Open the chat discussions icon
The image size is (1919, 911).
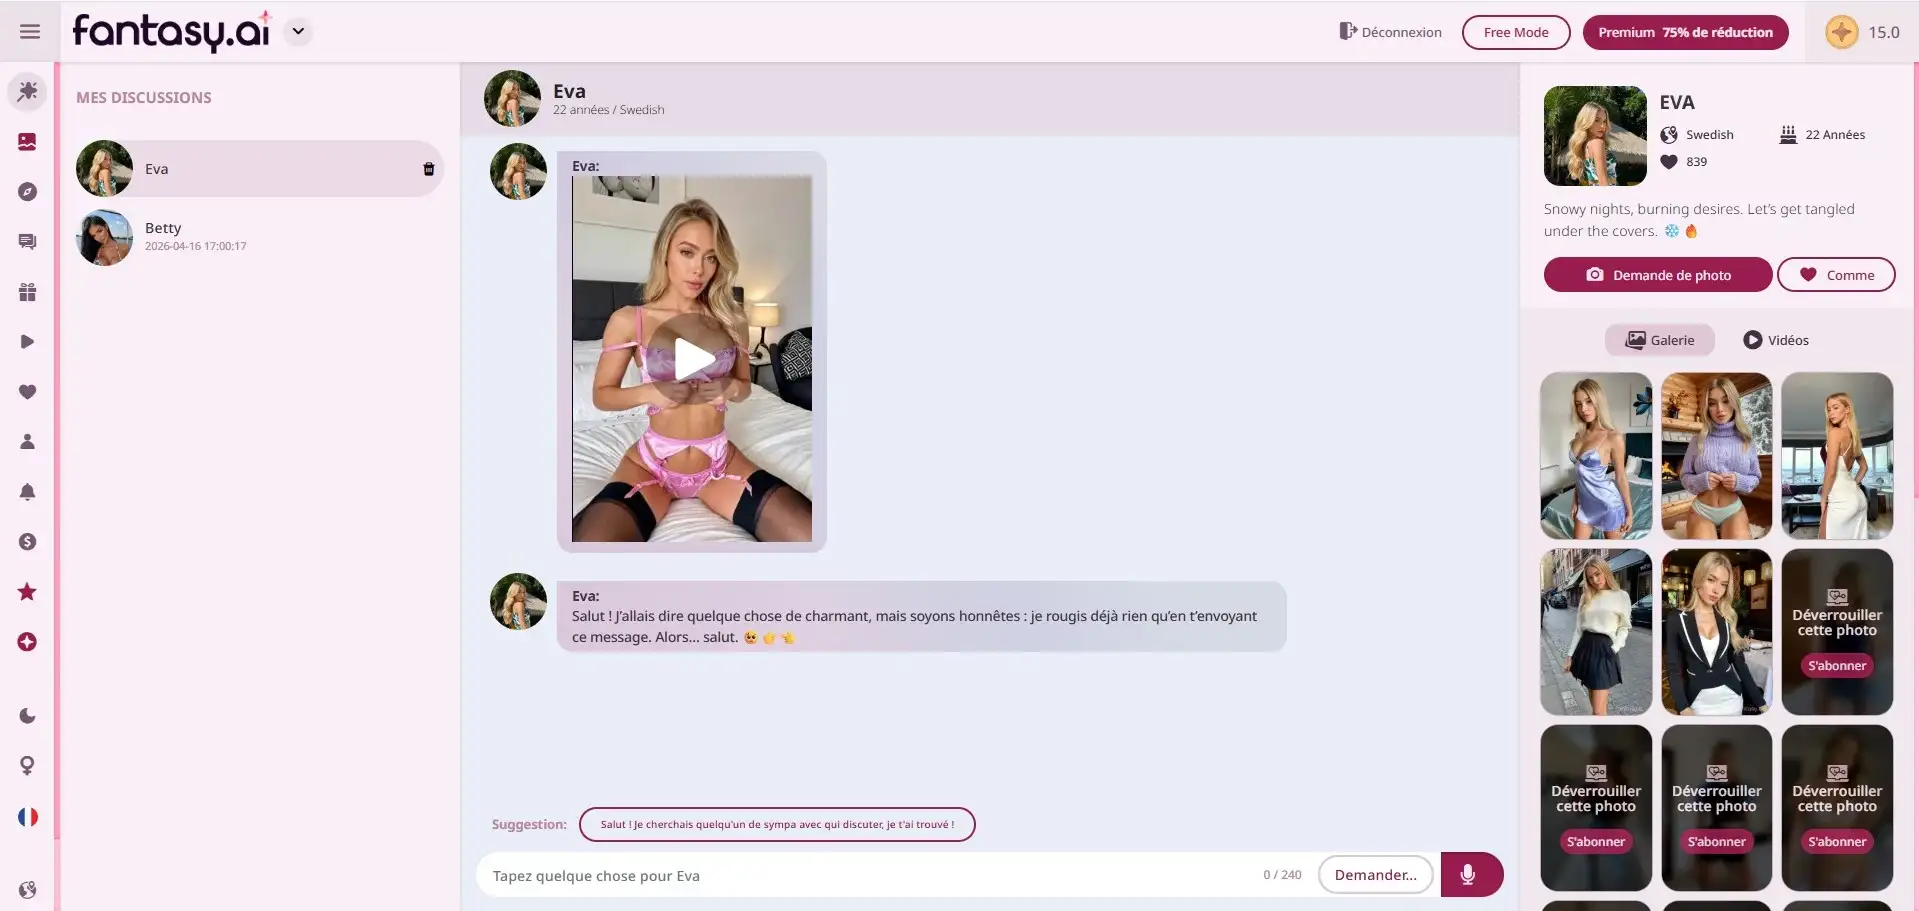pos(27,241)
